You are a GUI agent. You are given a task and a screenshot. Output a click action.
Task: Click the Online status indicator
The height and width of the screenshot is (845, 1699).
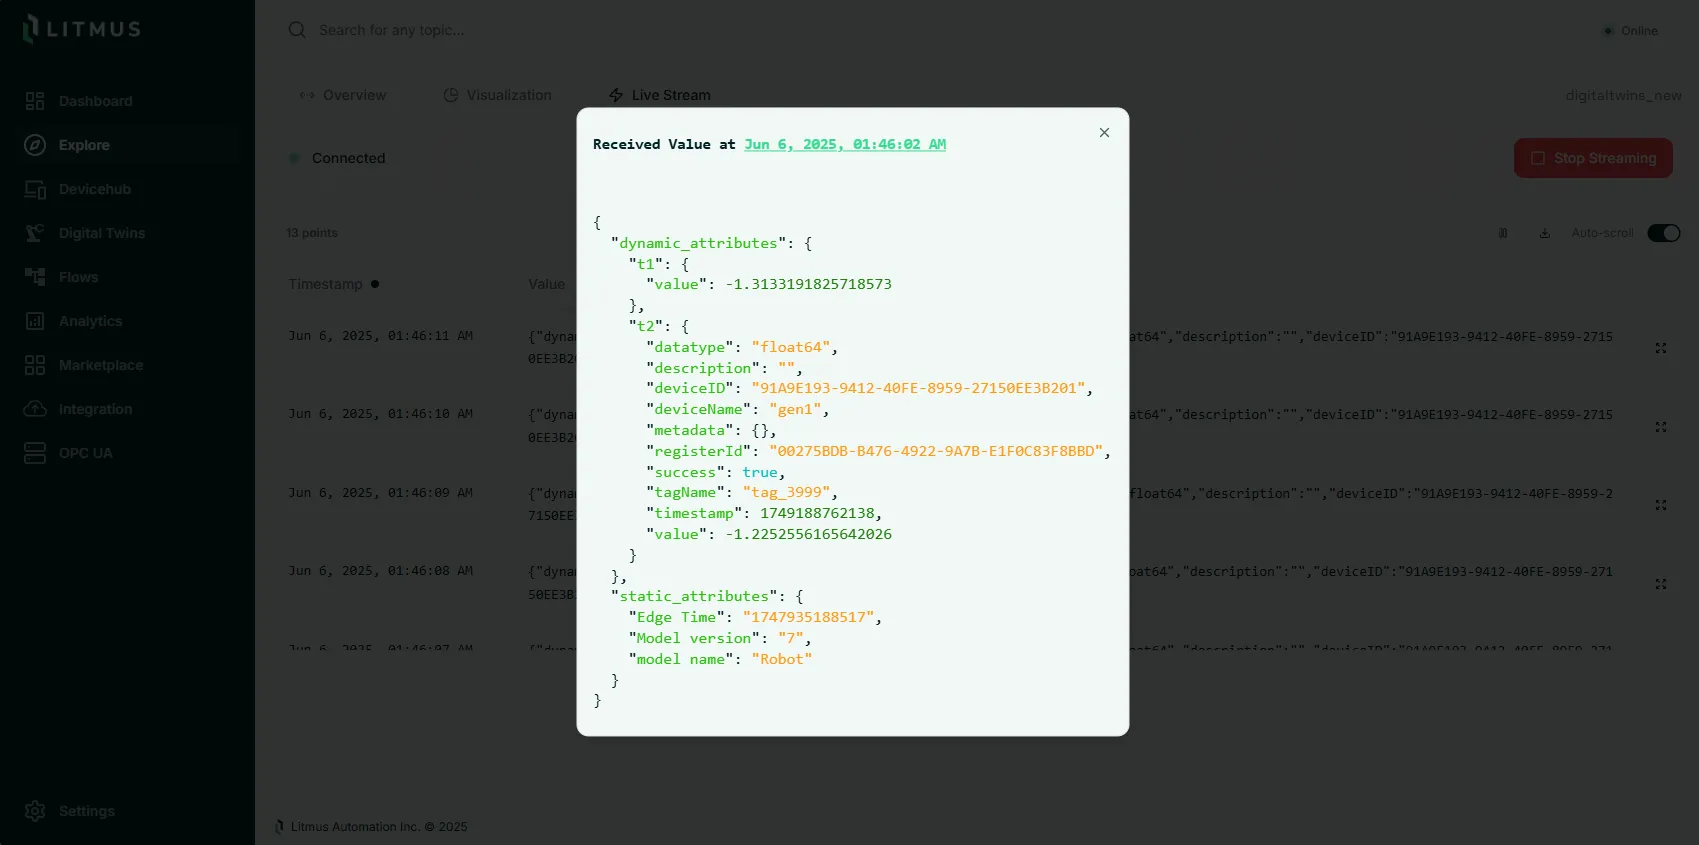point(1630,31)
